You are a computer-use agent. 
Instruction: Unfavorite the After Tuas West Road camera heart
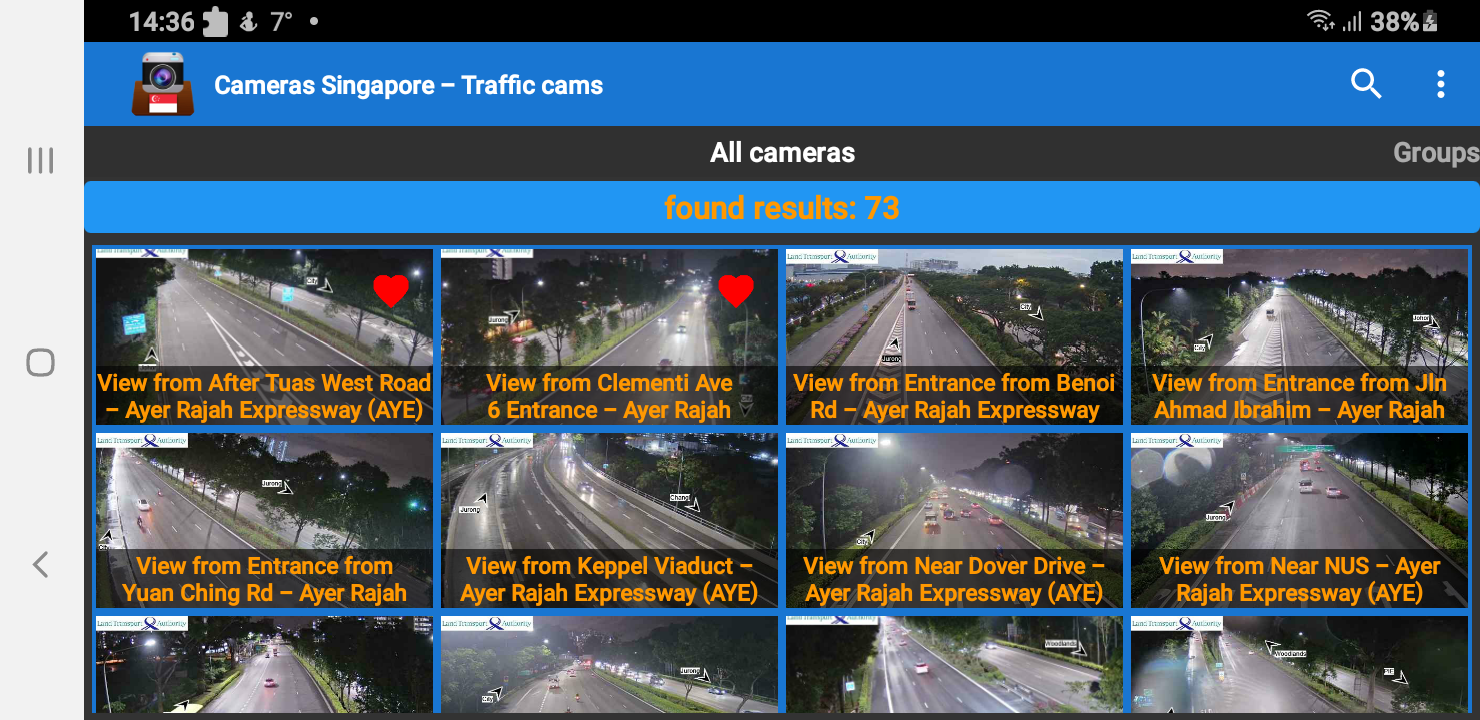pyautogui.click(x=391, y=291)
